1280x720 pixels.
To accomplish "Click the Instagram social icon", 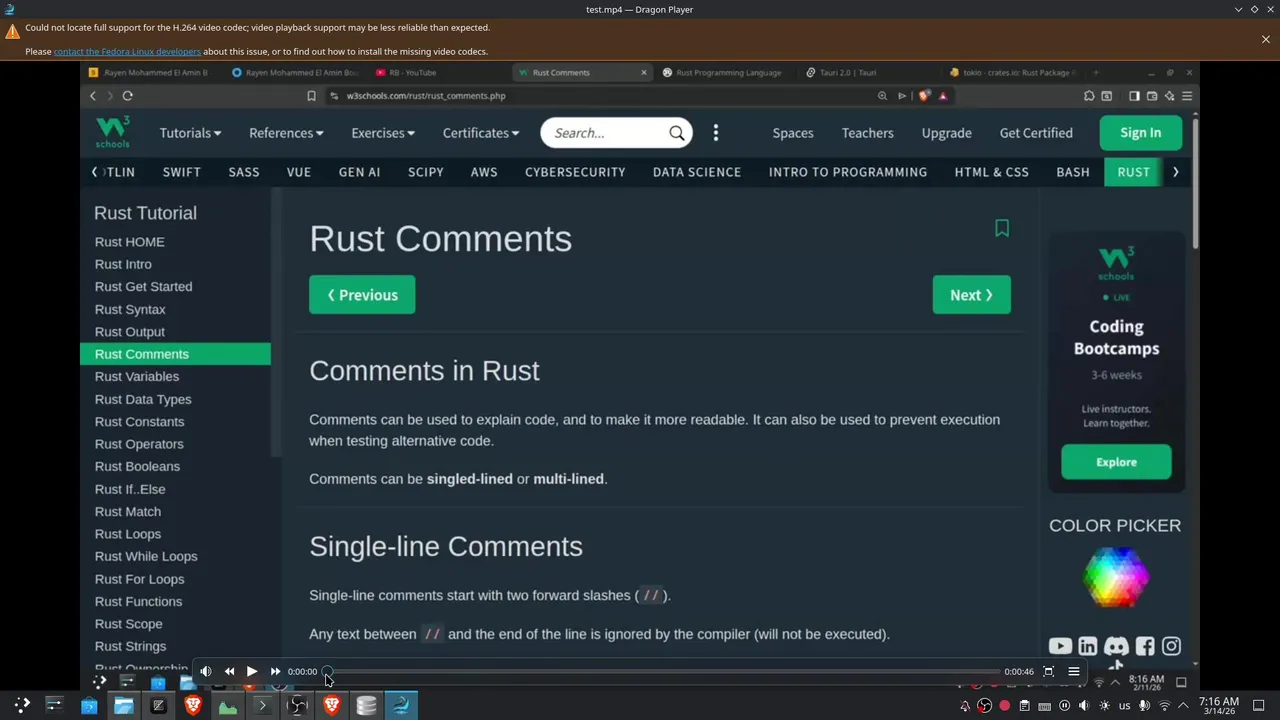I will click(1171, 647).
